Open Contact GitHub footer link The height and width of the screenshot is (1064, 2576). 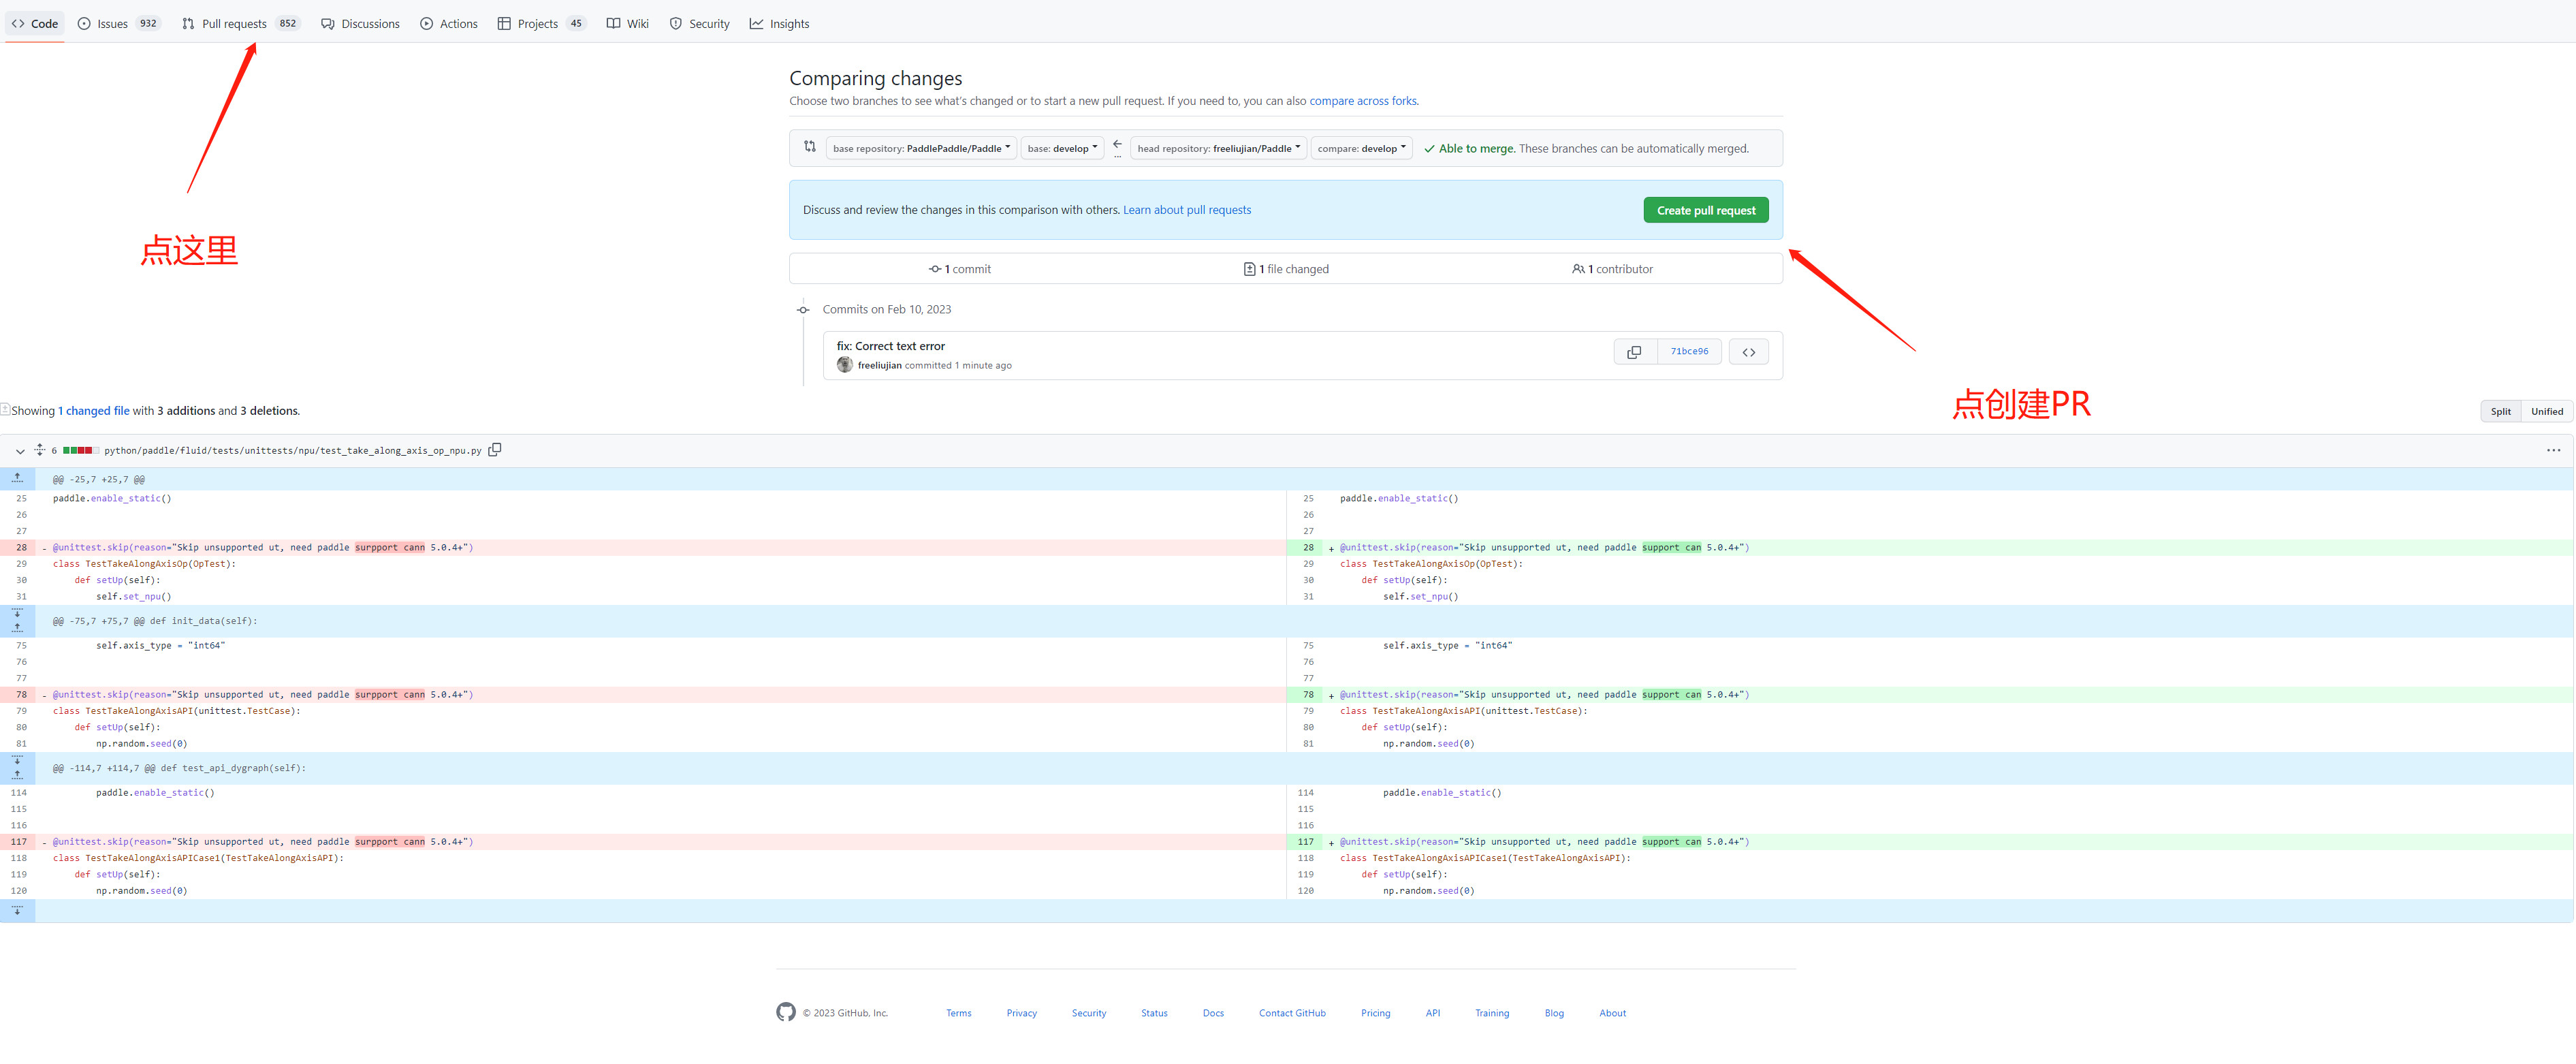coord(1291,1013)
